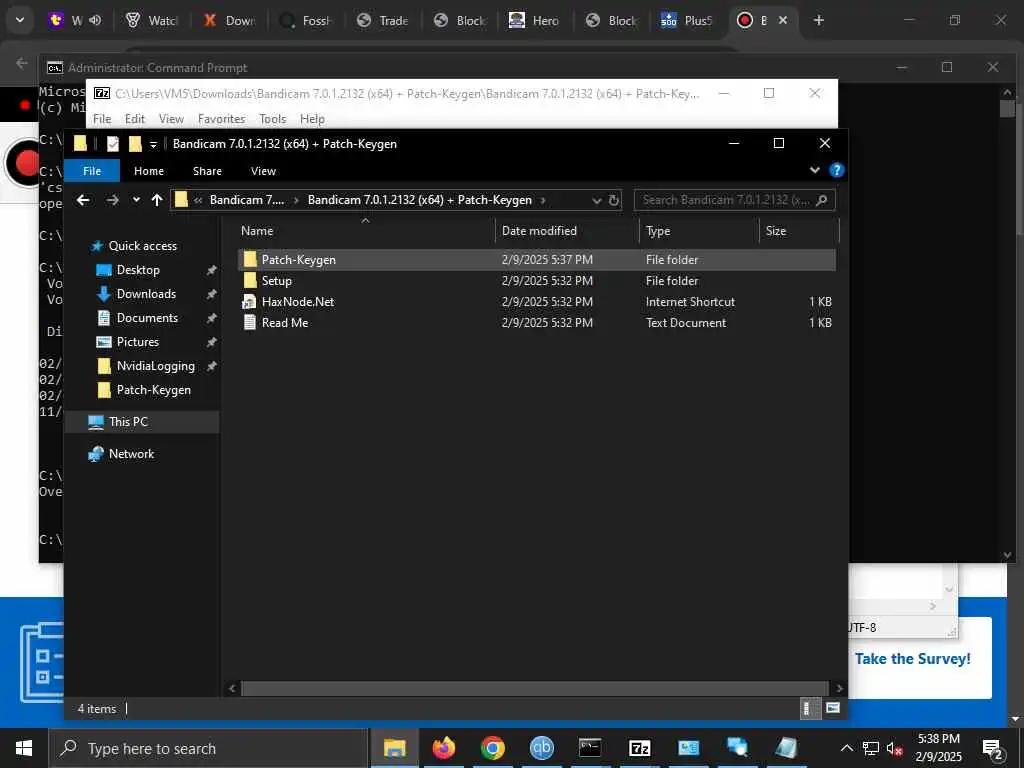Click the Type here to search box
Image resolution: width=1024 pixels, height=768 pixels.
tap(209, 748)
